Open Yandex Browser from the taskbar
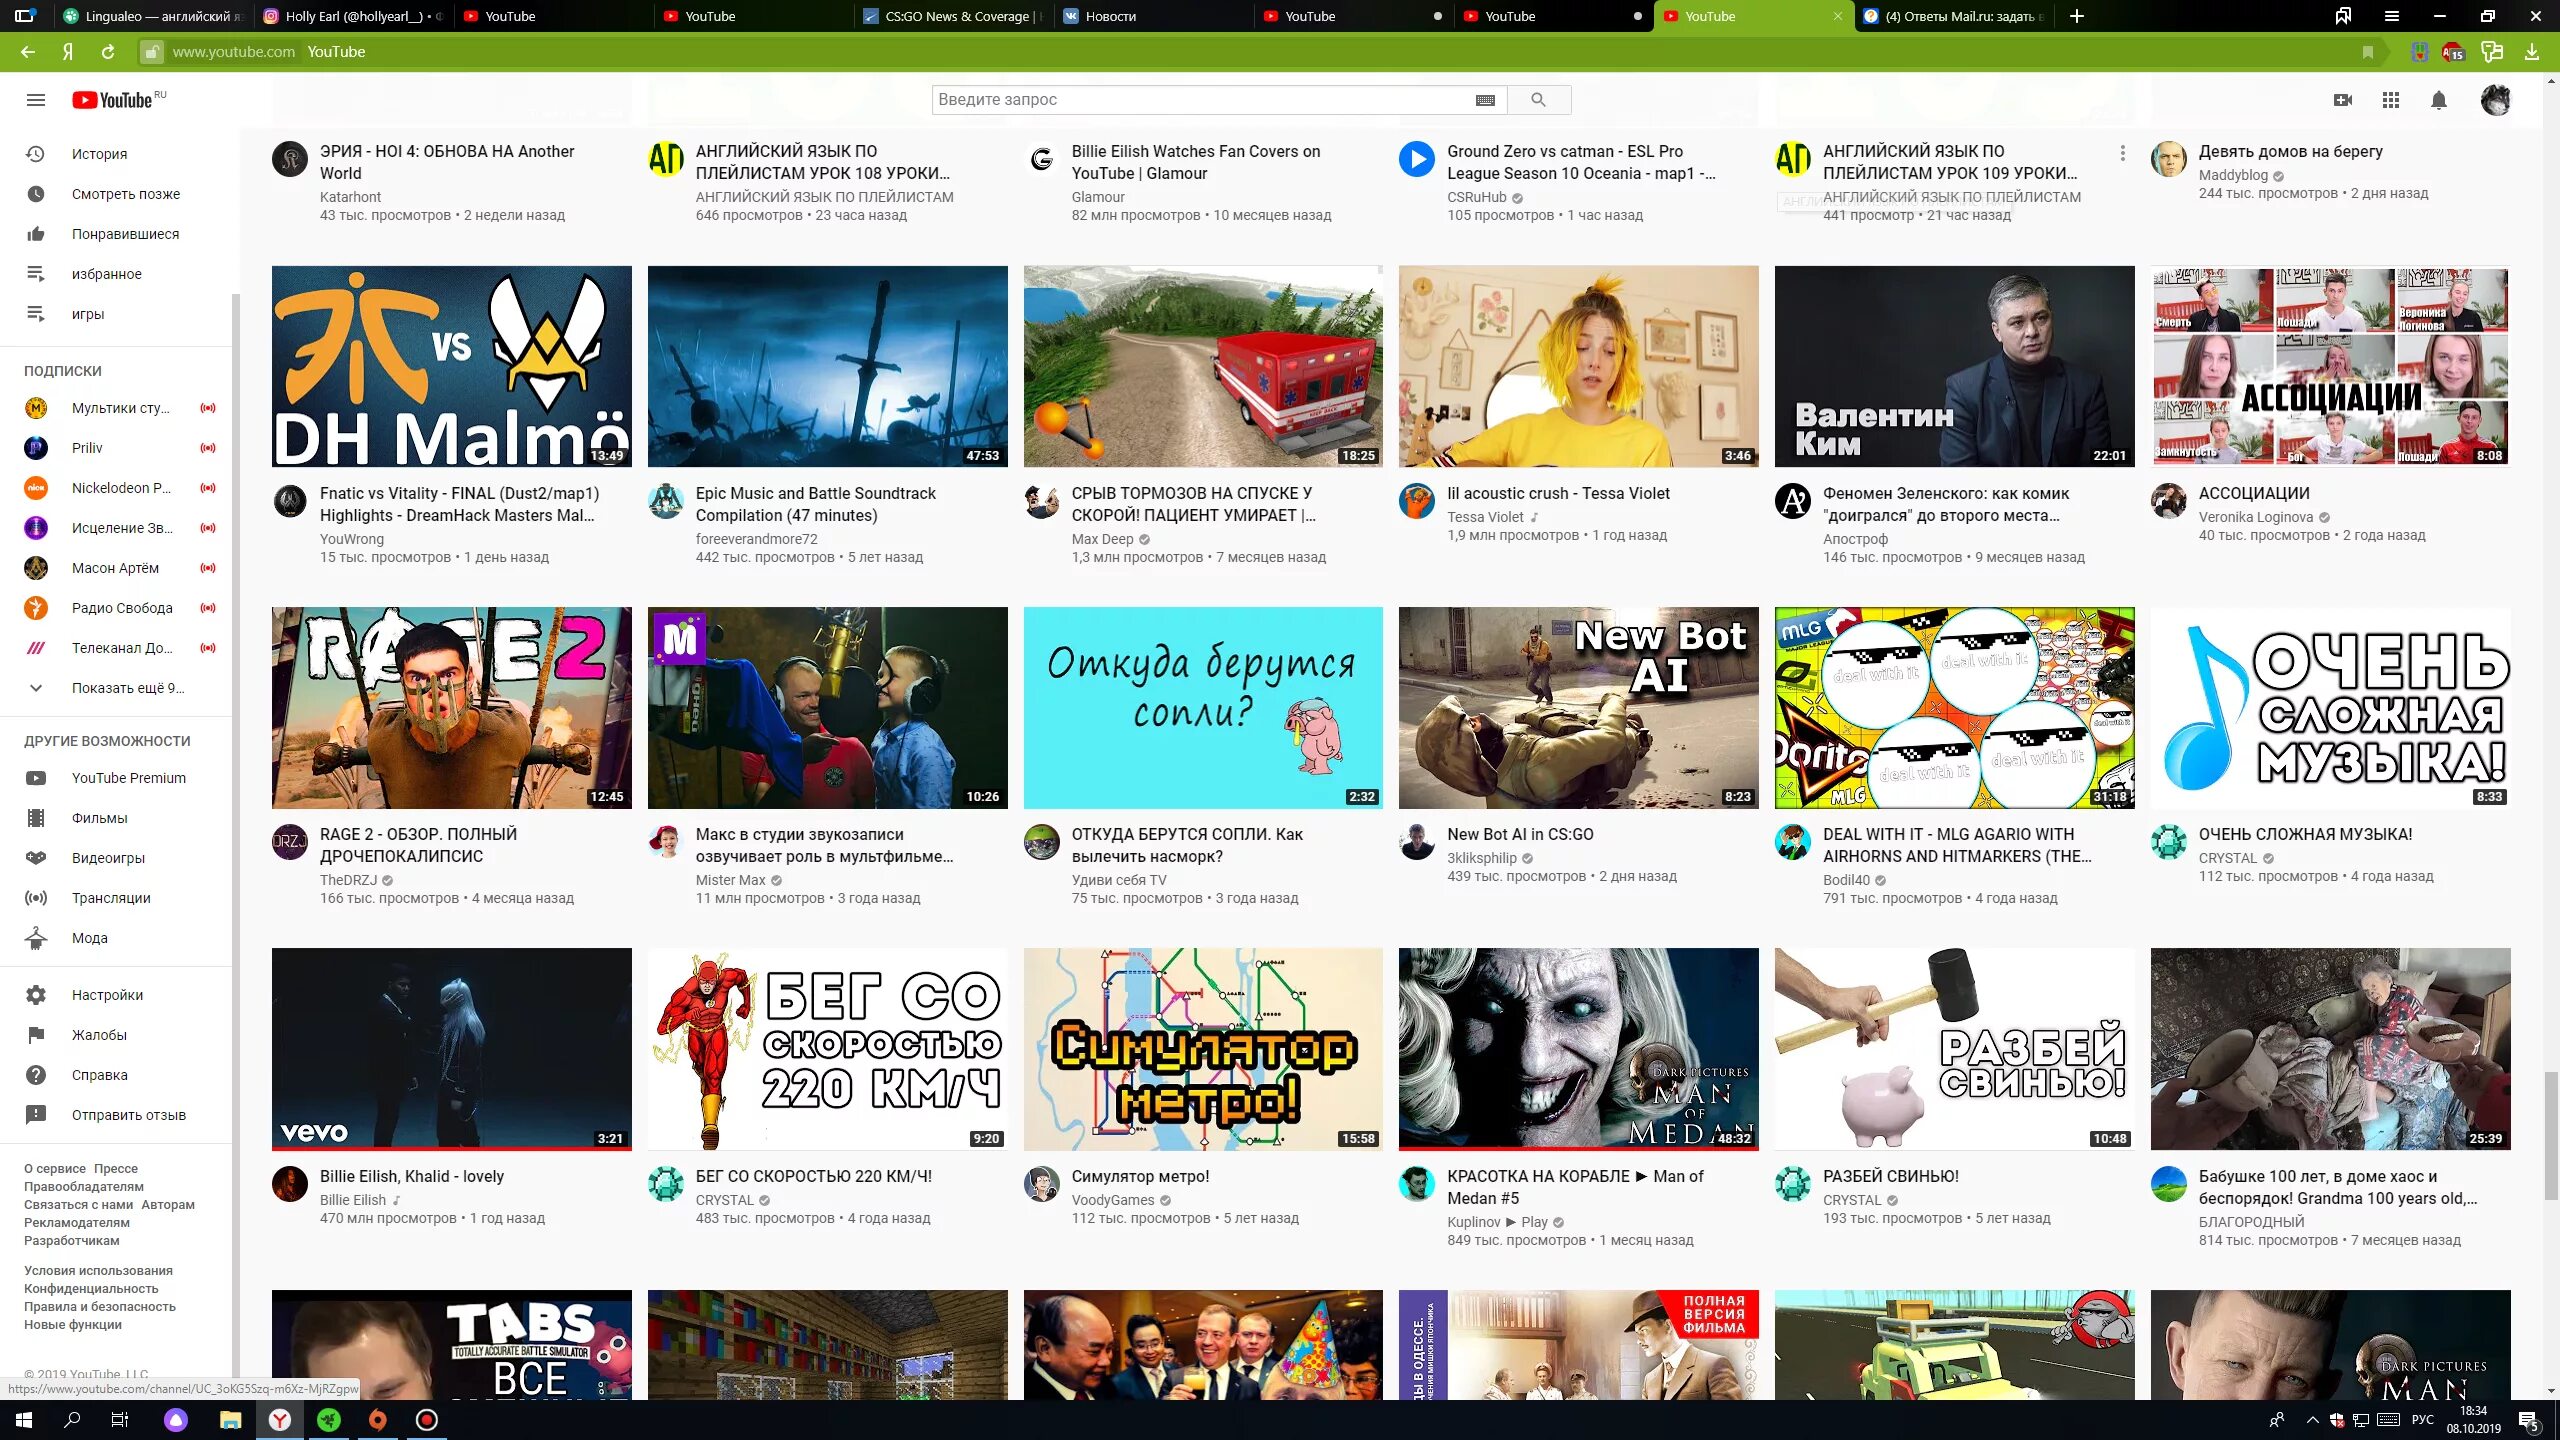 [280, 1420]
